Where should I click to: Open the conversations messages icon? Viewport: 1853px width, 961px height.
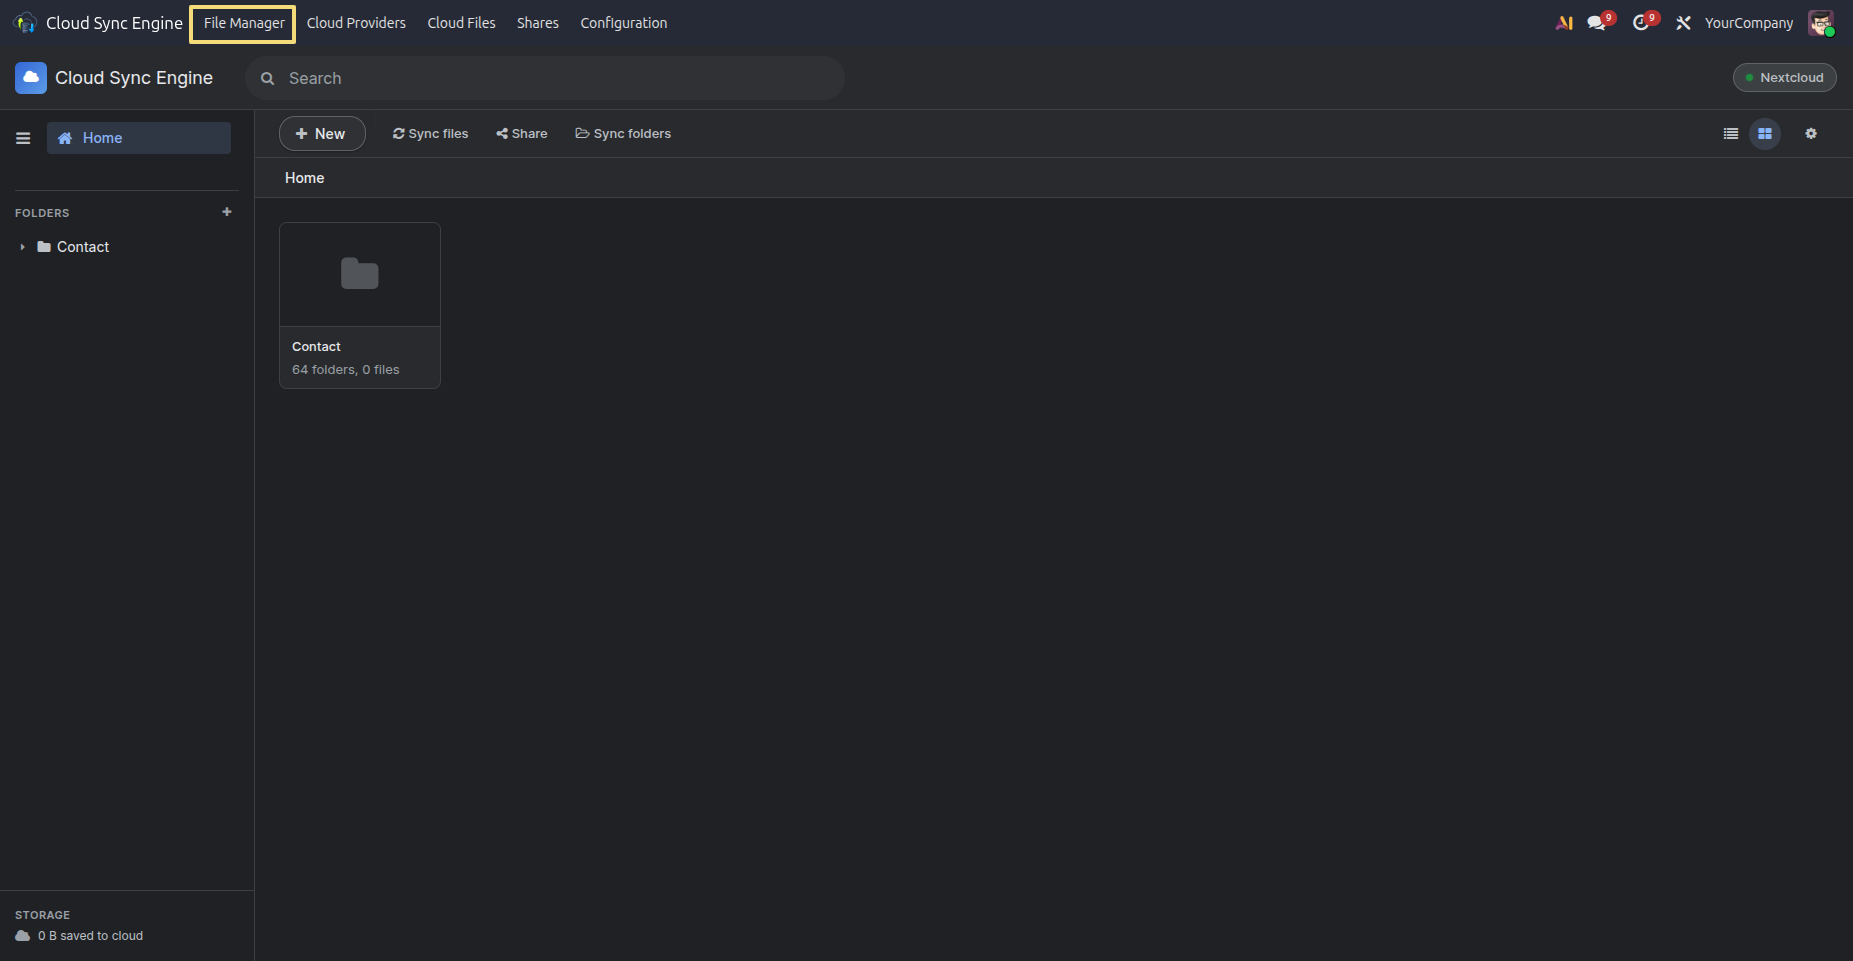(x=1598, y=23)
